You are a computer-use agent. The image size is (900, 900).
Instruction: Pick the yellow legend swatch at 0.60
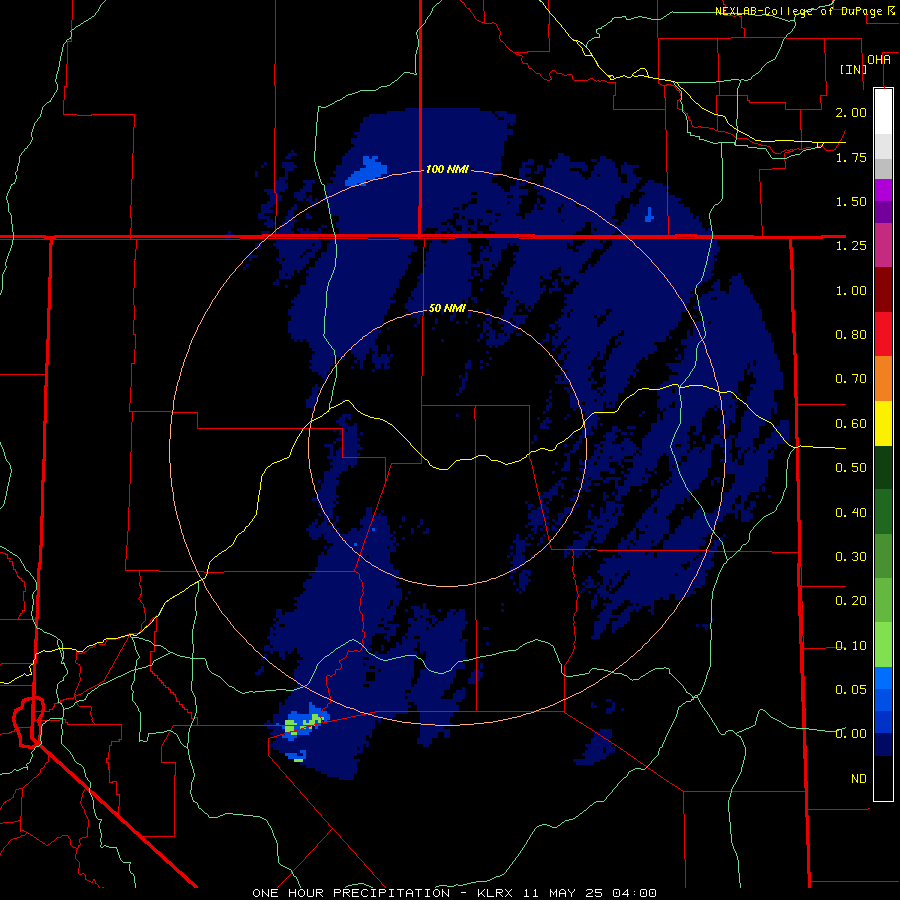[883, 423]
